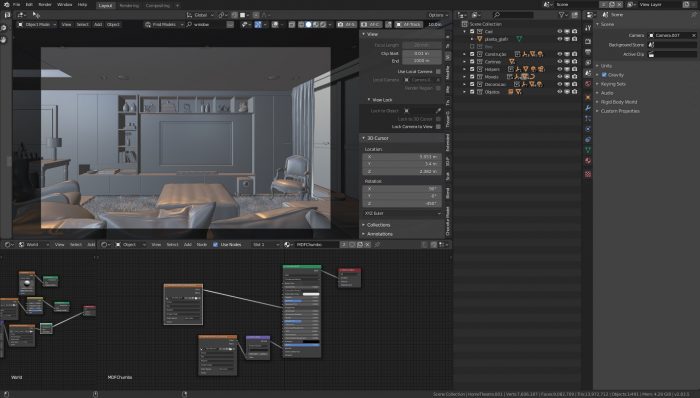Add a new workspace with plus button
700x398 pixels.
[177, 5]
